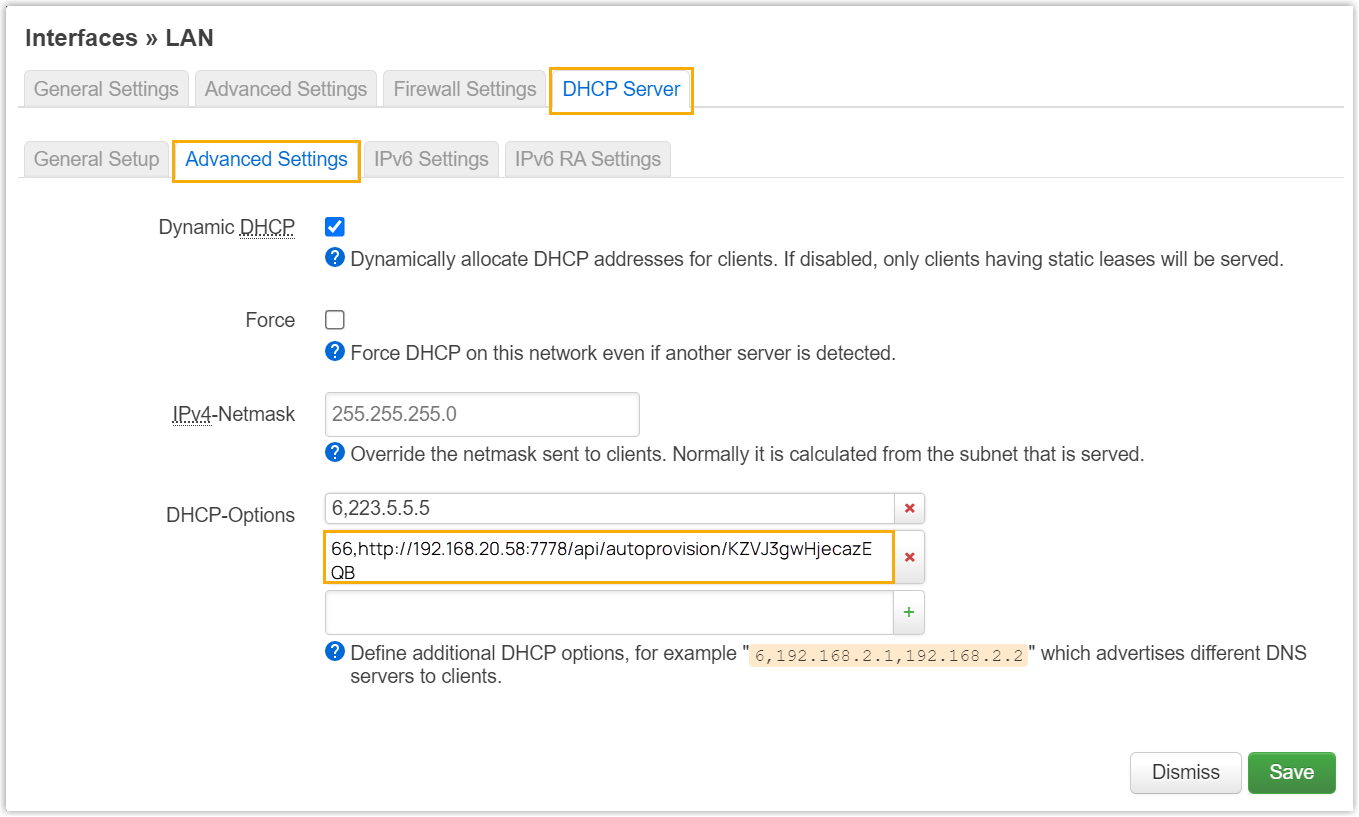The height and width of the screenshot is (817, 1359).
Task: Remove the 6,223.5.5.5 DHCP option entry
Action: click(x=909, y=508)
